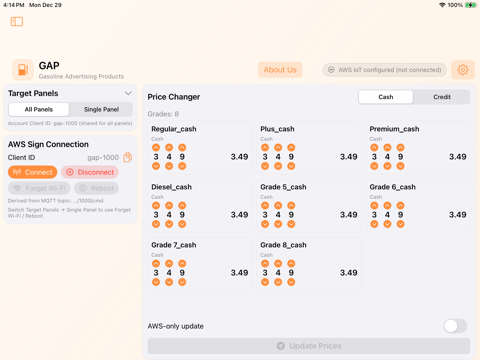The image size is (480, 360).
Task: Click the gap-1000 Client ID value
Action: (x=103, y=157)
